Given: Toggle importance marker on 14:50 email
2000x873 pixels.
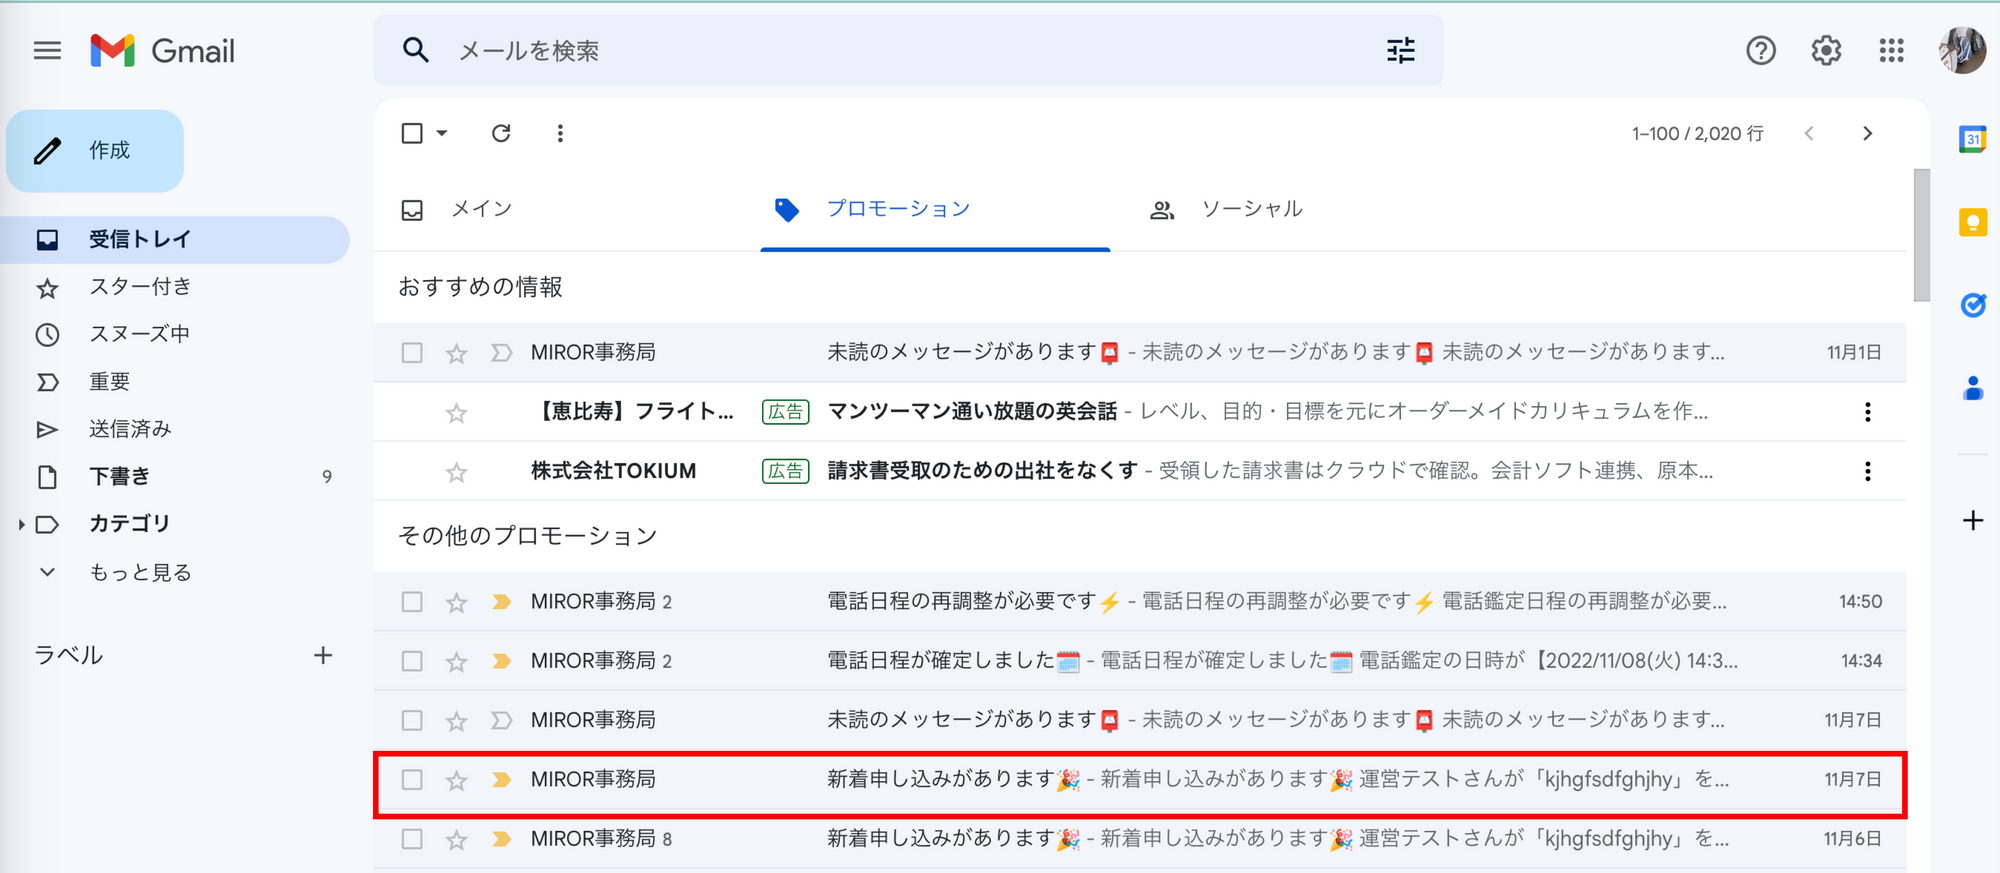Looking at the screenshot, I should click(x=501, y=602).
